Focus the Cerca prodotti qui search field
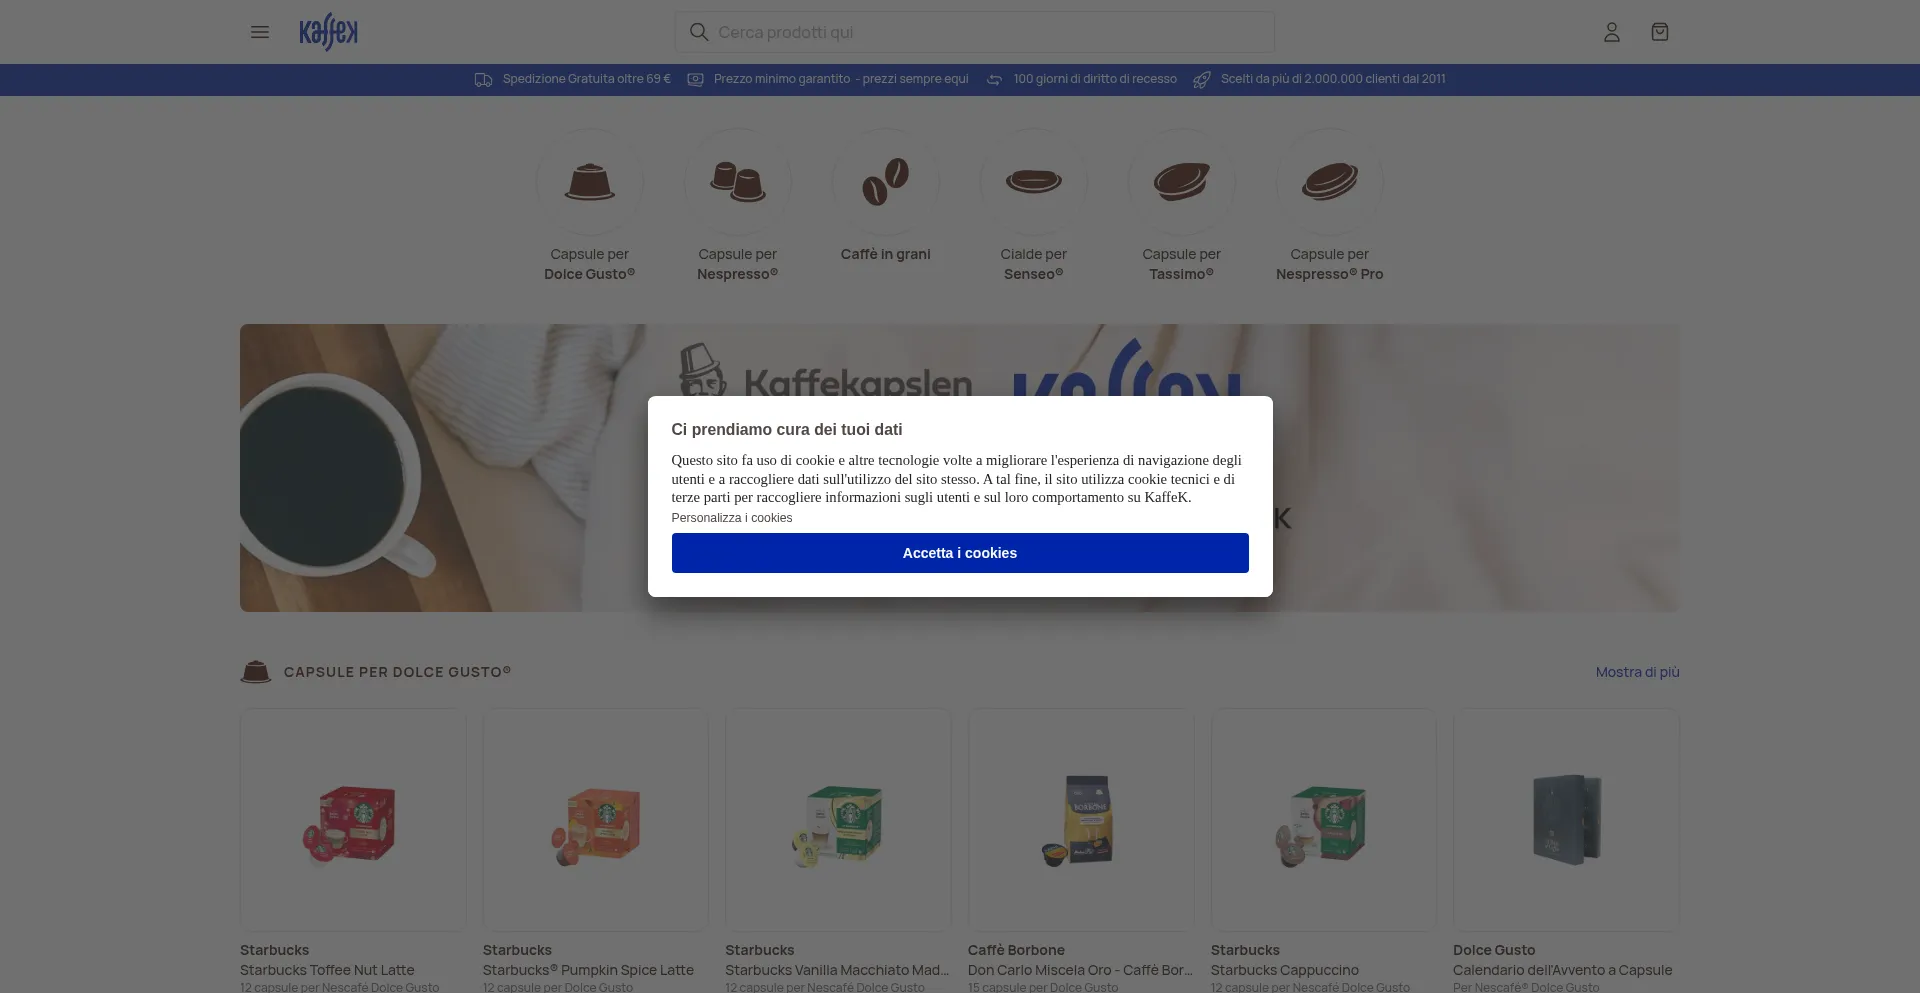 point(975,32)
